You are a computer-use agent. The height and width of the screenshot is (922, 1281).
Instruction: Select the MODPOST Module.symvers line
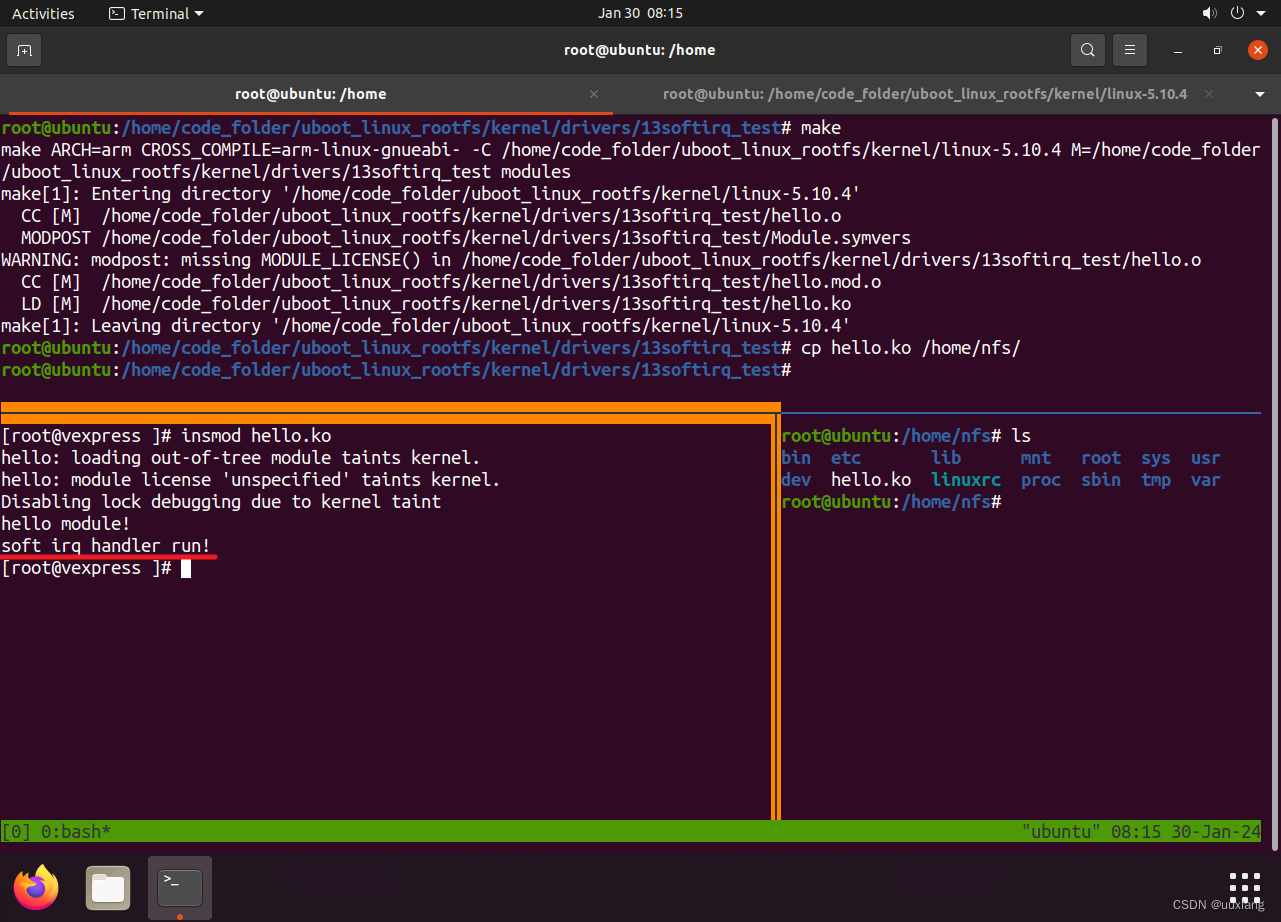pyautogui.click(x=466, y=237)
